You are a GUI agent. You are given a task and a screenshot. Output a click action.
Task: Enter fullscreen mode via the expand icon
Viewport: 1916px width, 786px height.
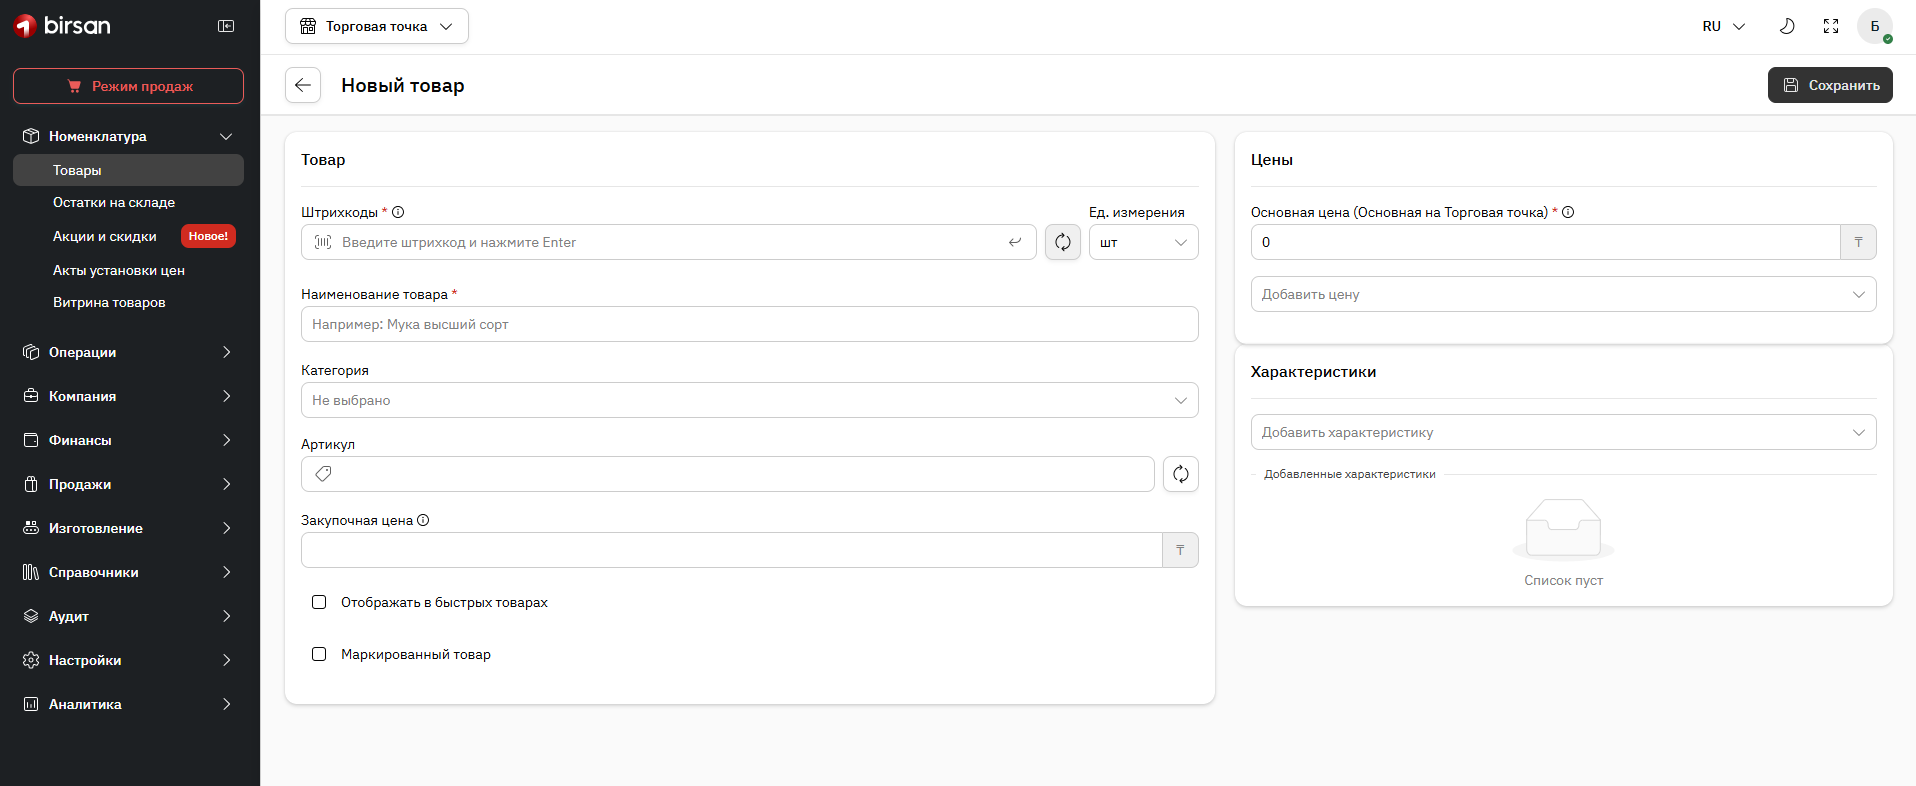1830,26
